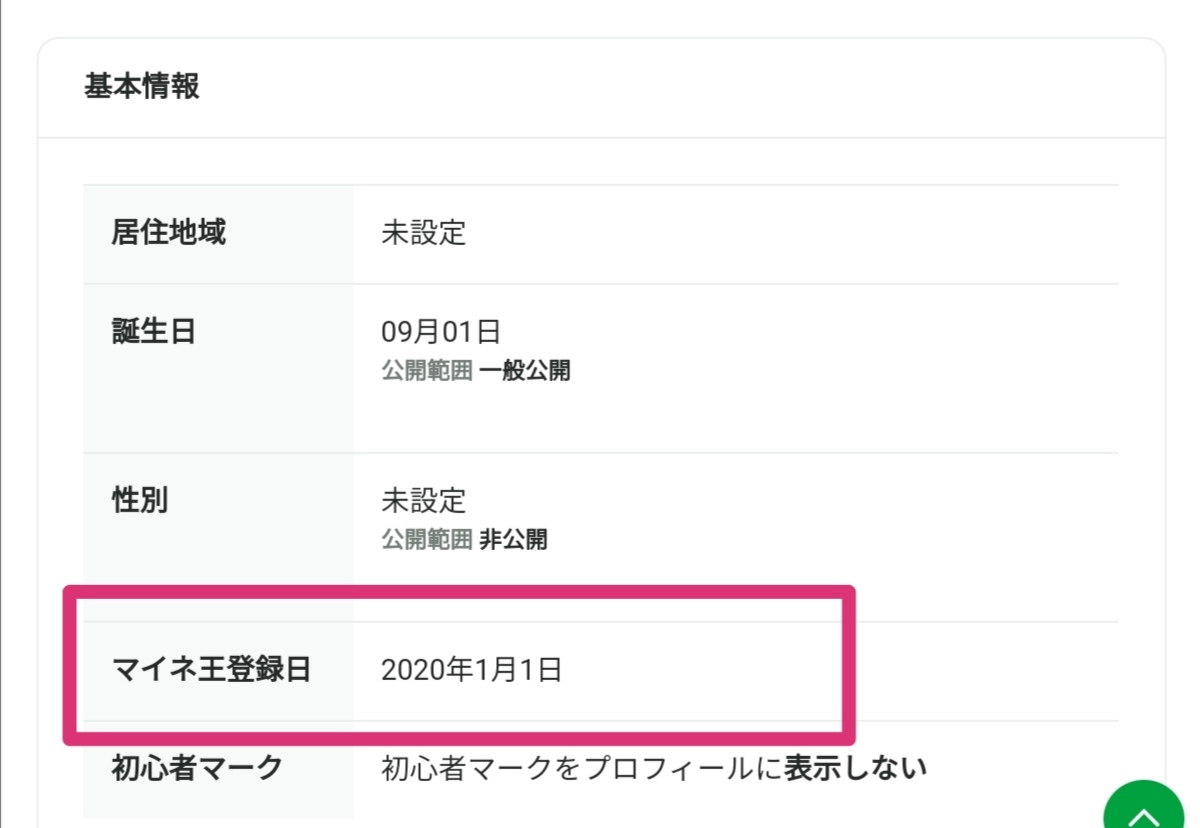Click the birthday value 09月01日

[x=440, y=332]
